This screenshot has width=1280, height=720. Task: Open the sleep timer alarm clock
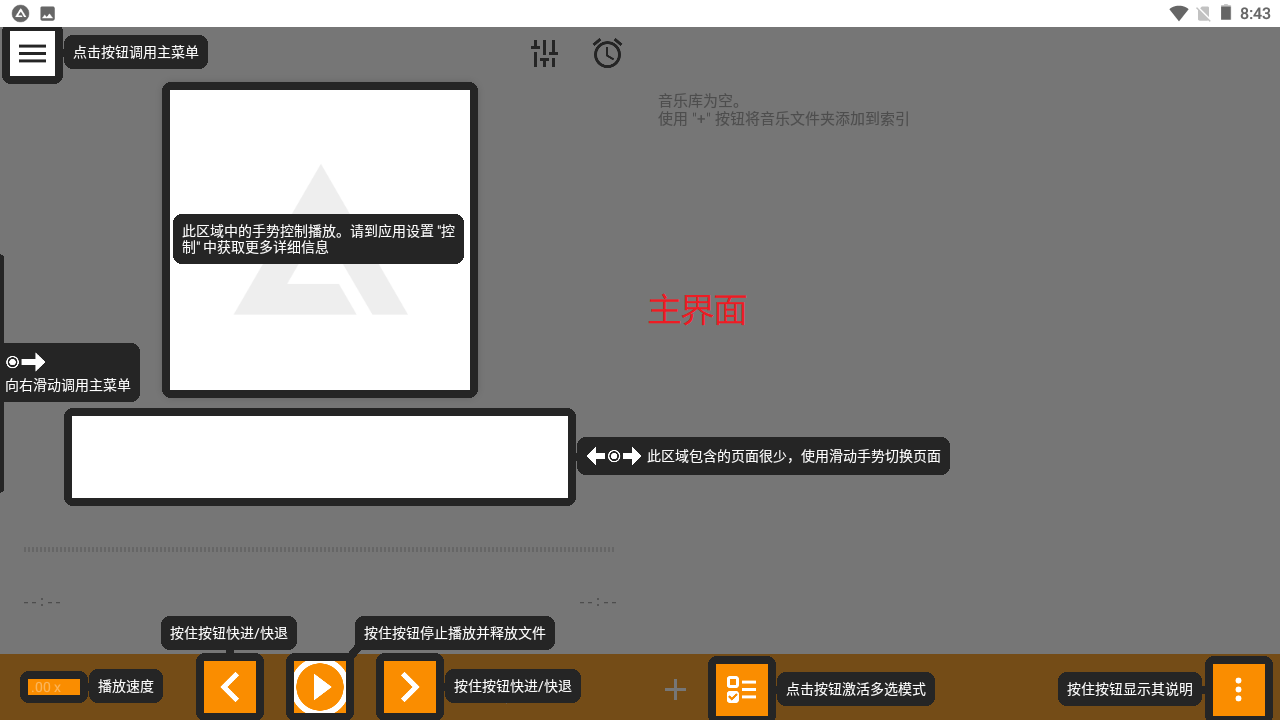coord(607,54)
